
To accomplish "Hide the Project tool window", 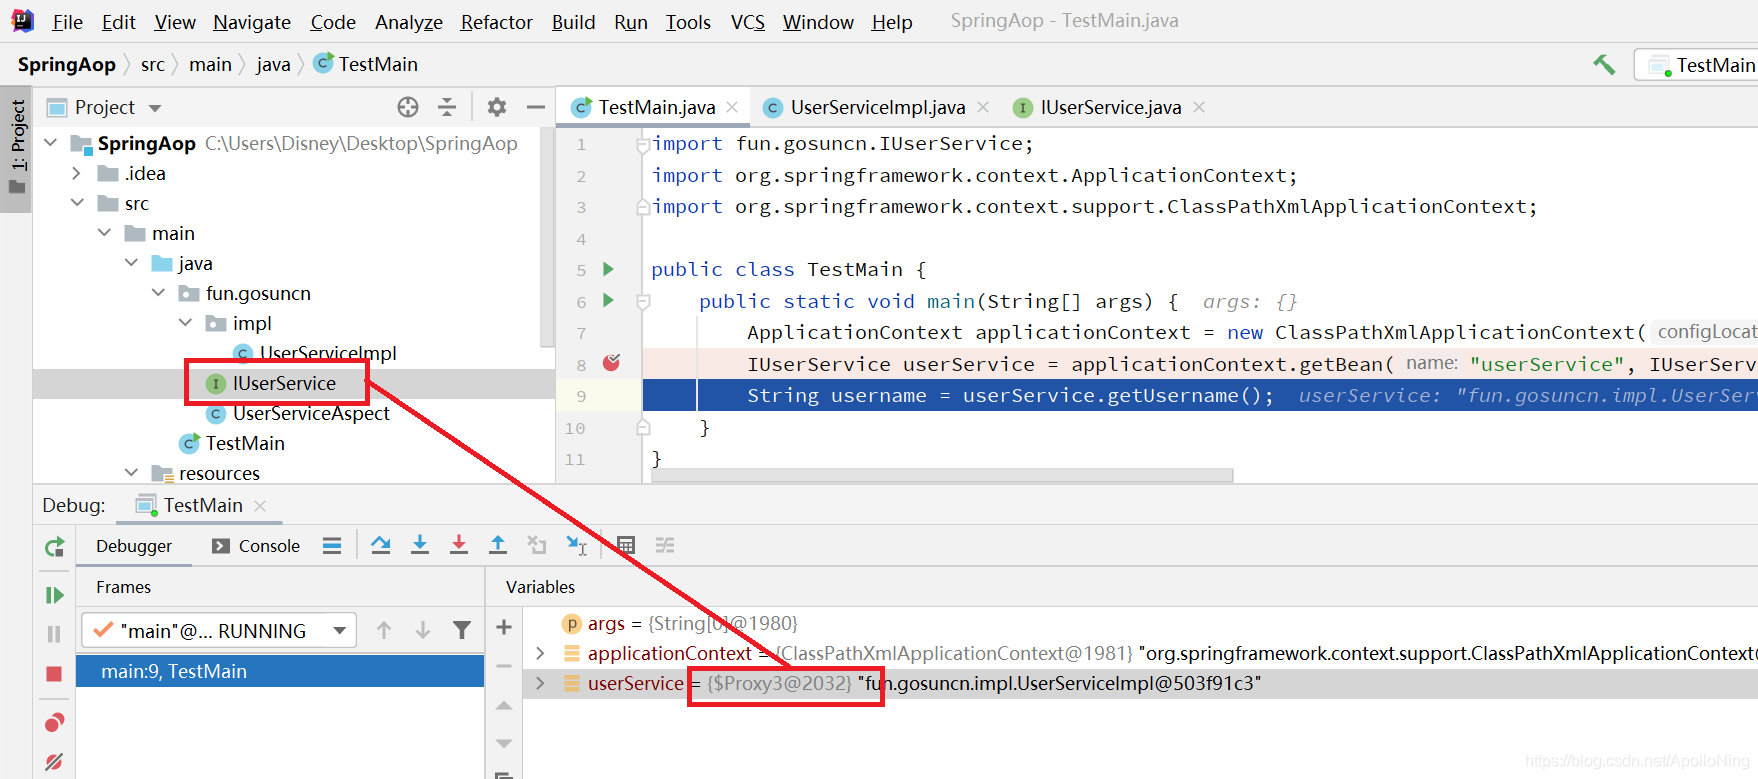I will (536, 107).
